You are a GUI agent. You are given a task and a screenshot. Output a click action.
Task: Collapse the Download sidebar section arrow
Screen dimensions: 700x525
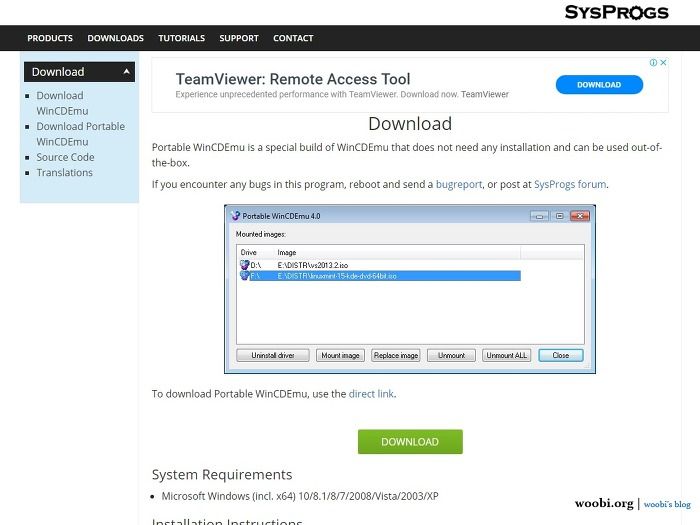coord(126,71)
